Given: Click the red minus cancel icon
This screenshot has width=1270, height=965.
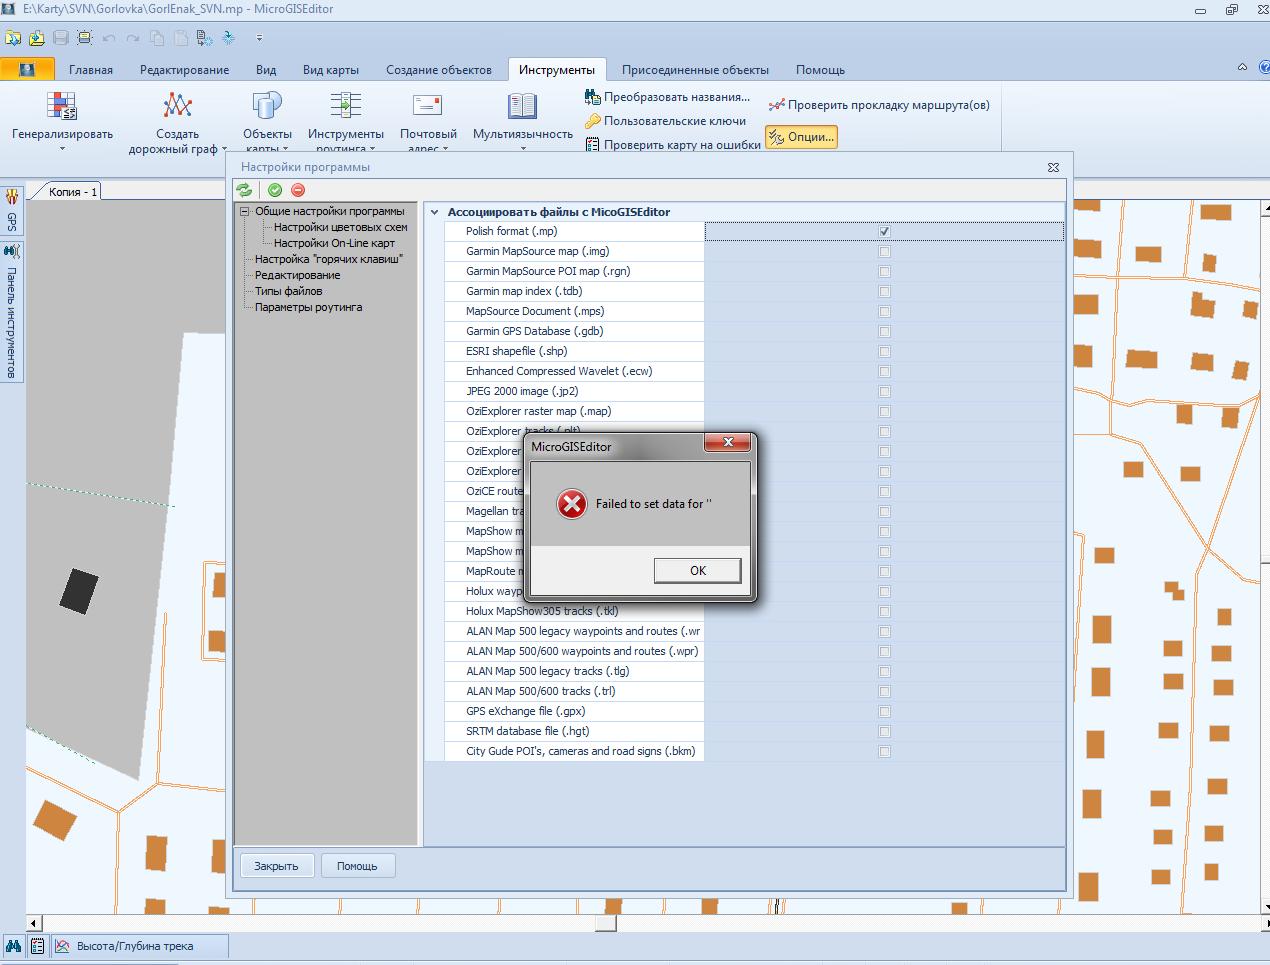Looking at the screenshot, I should 298,190.
